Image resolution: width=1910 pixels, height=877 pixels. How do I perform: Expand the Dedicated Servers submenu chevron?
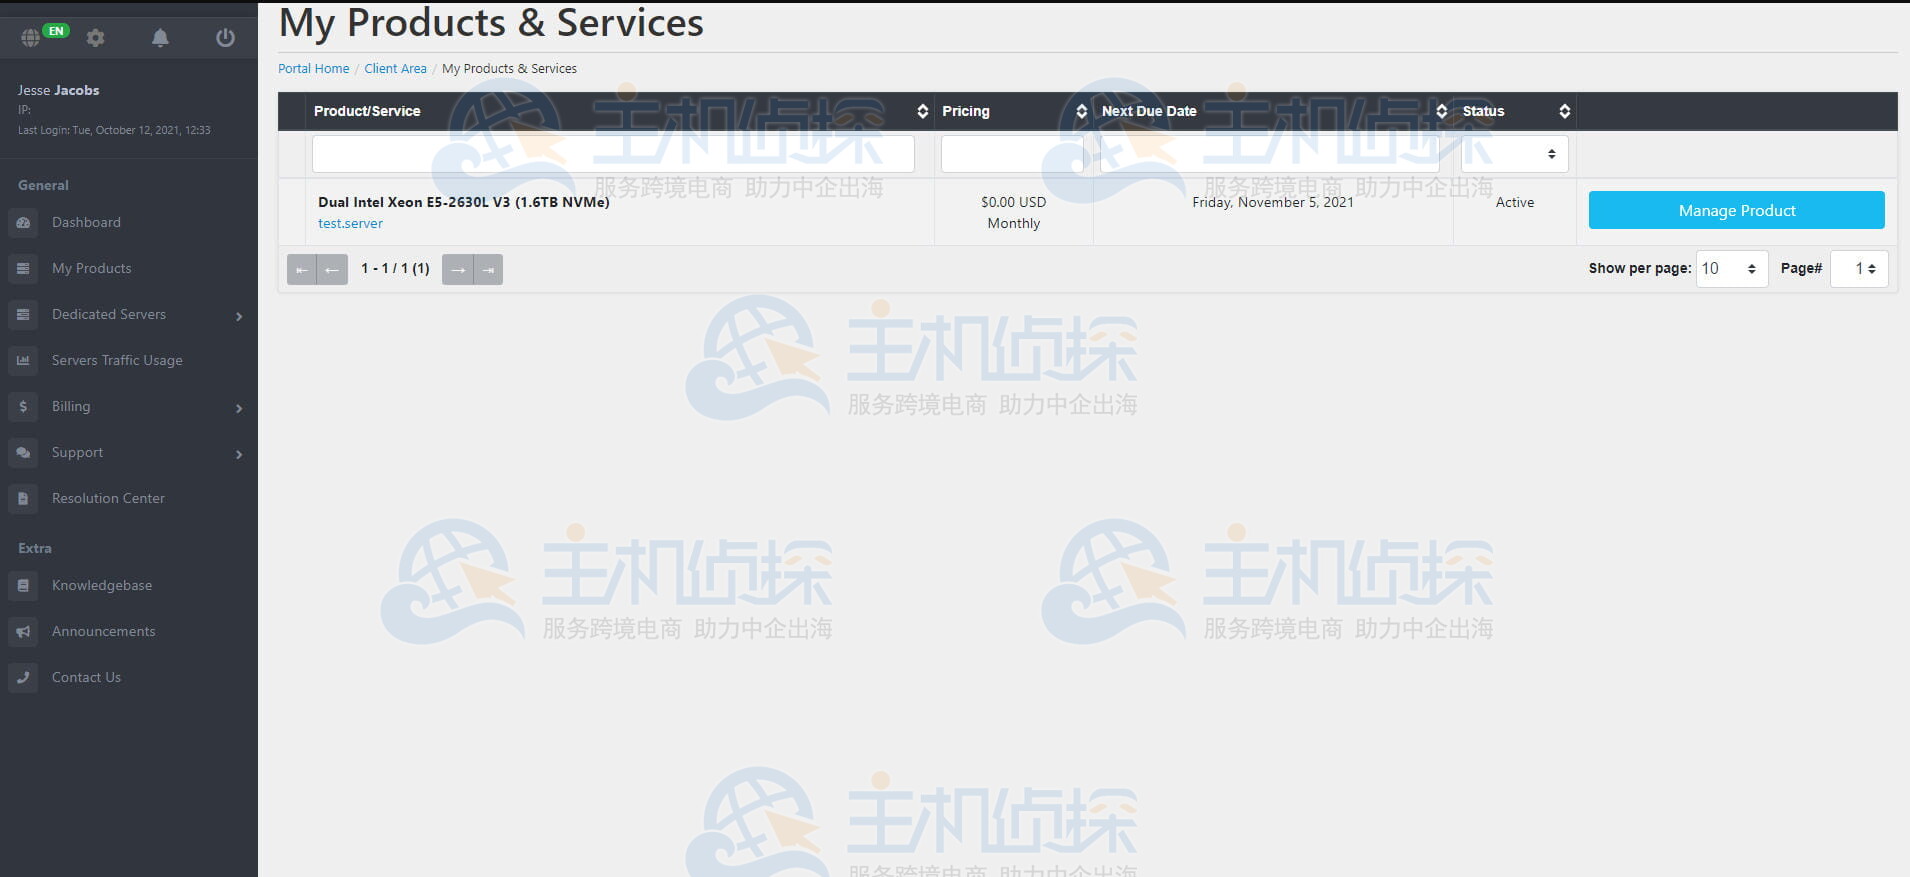click(239, 316)
